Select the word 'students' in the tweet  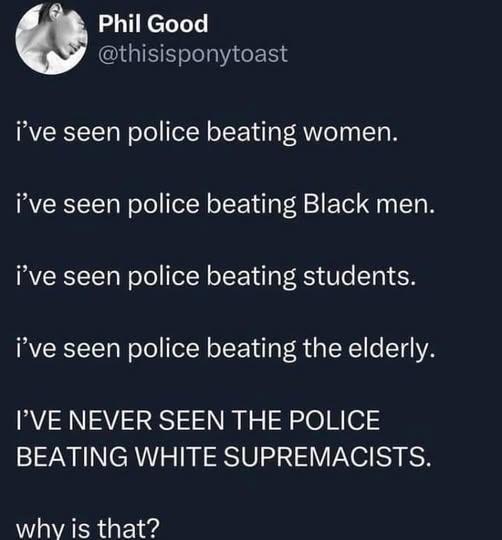tap(357, 276)
